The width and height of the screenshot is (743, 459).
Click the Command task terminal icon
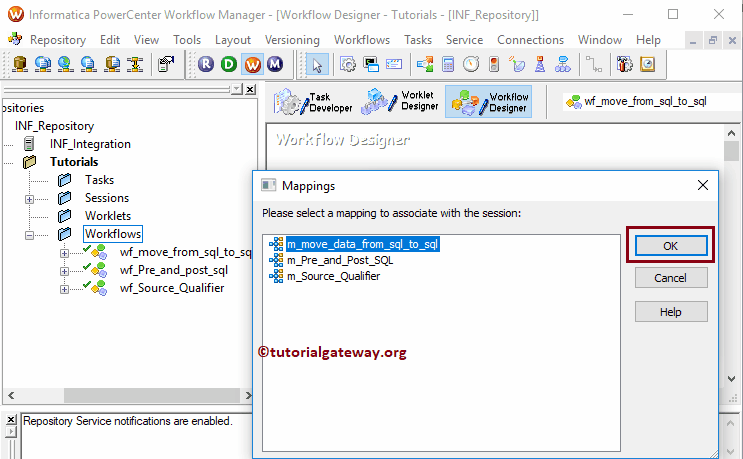371,63
